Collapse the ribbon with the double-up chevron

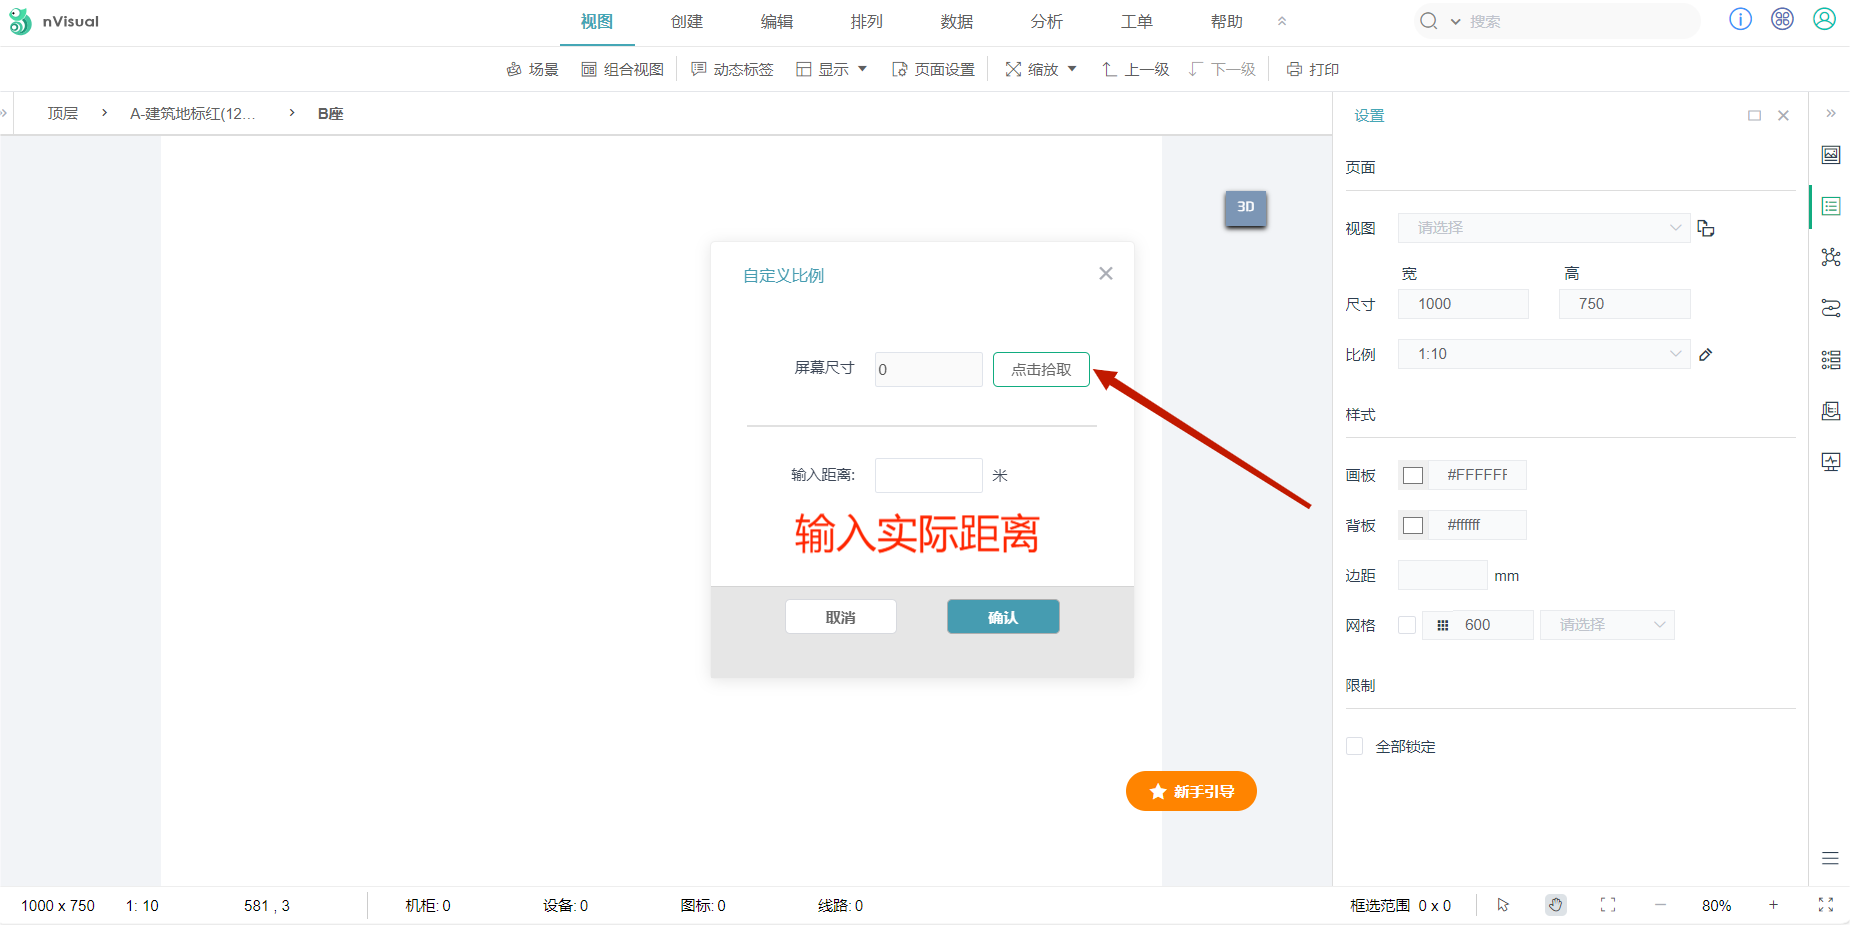point(1282,21)
